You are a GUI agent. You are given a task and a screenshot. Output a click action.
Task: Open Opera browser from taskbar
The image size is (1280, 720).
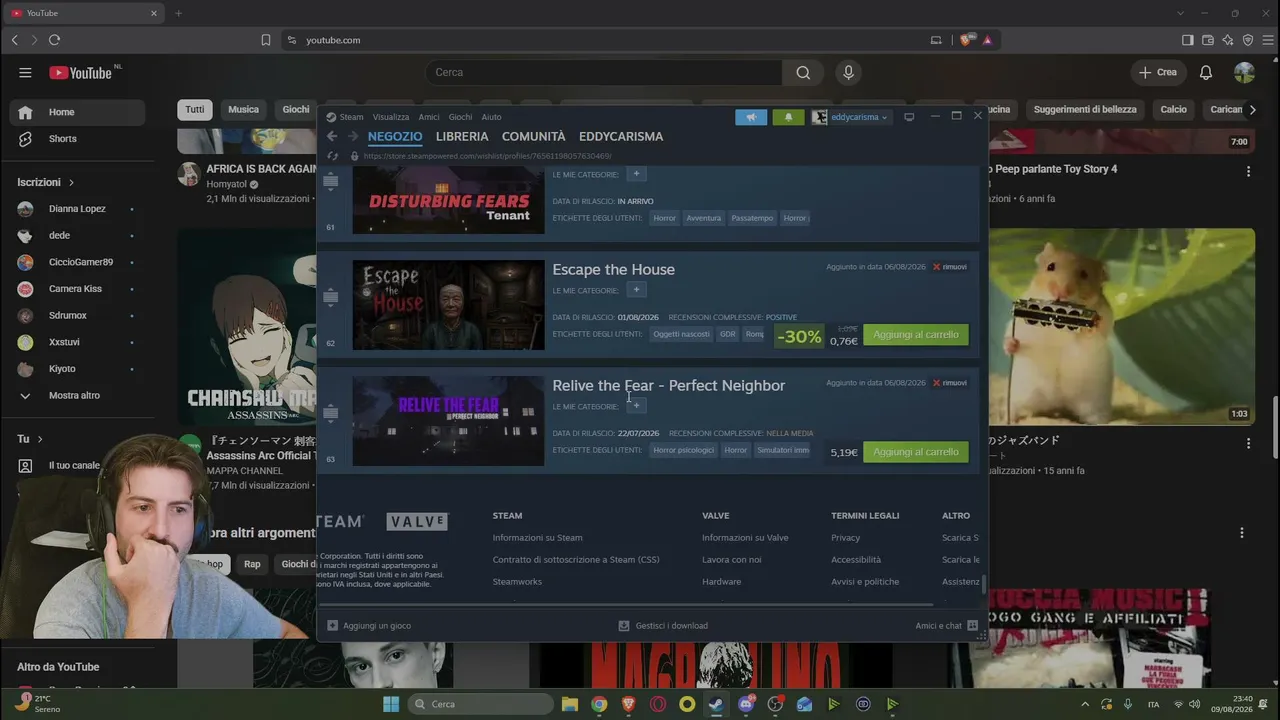[x=658, y=704]
